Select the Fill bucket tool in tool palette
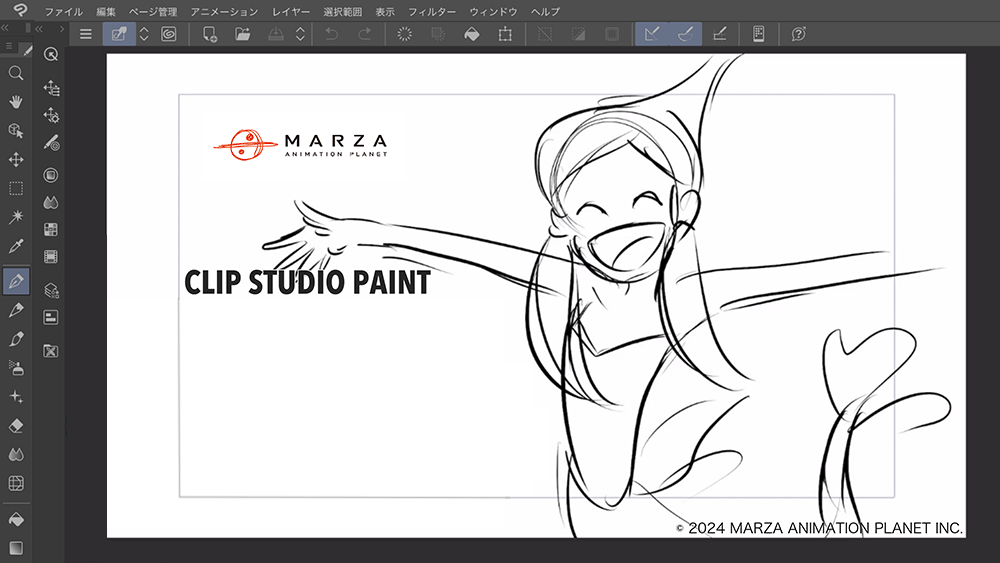 16,520
